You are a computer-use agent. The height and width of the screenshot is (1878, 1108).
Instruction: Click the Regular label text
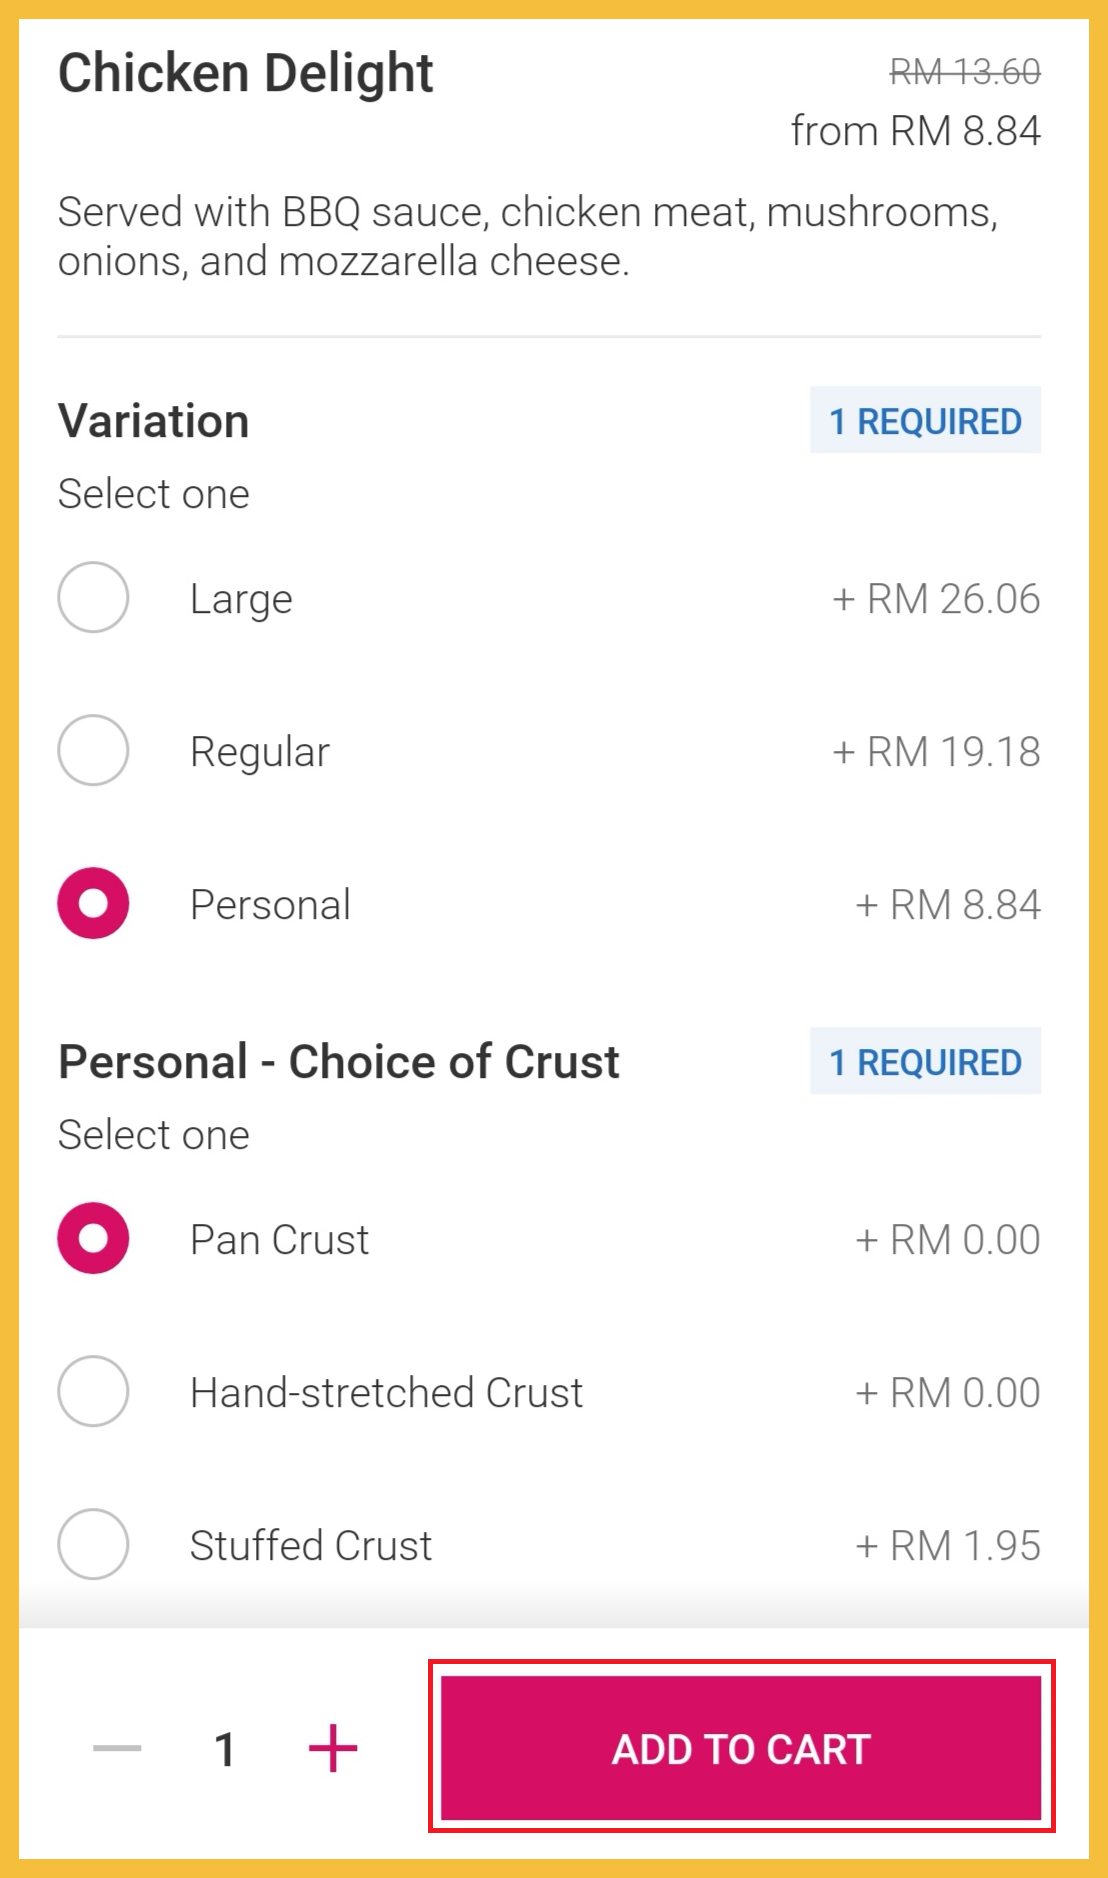259,752
